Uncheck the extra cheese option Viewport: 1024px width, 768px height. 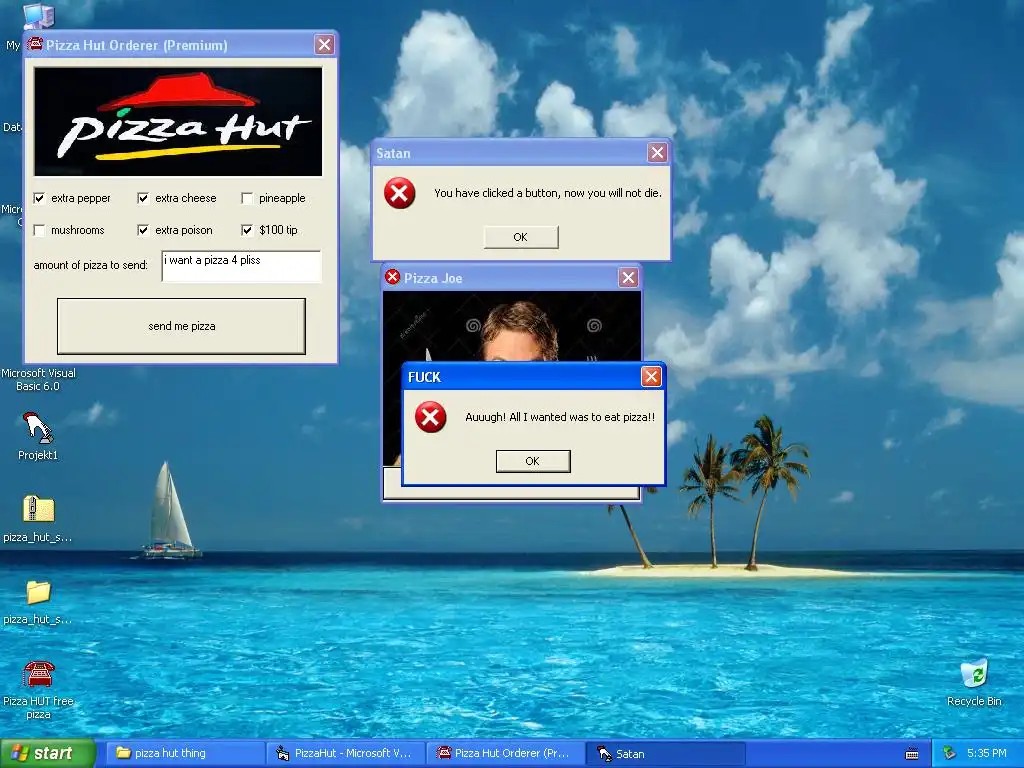(143, 198)
